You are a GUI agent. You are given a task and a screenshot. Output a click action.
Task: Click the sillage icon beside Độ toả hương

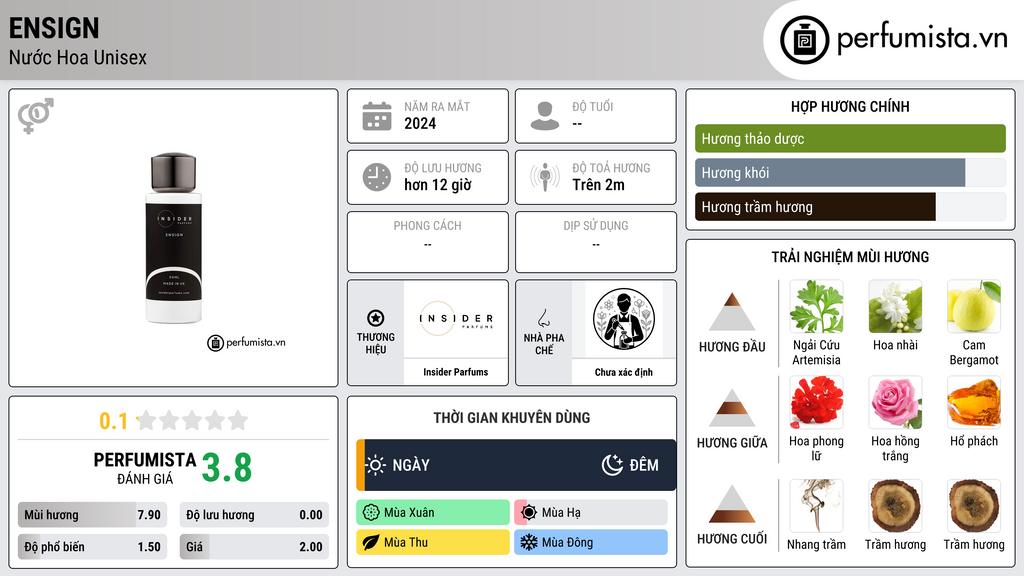pyautogui.click(x=545, y=177)
